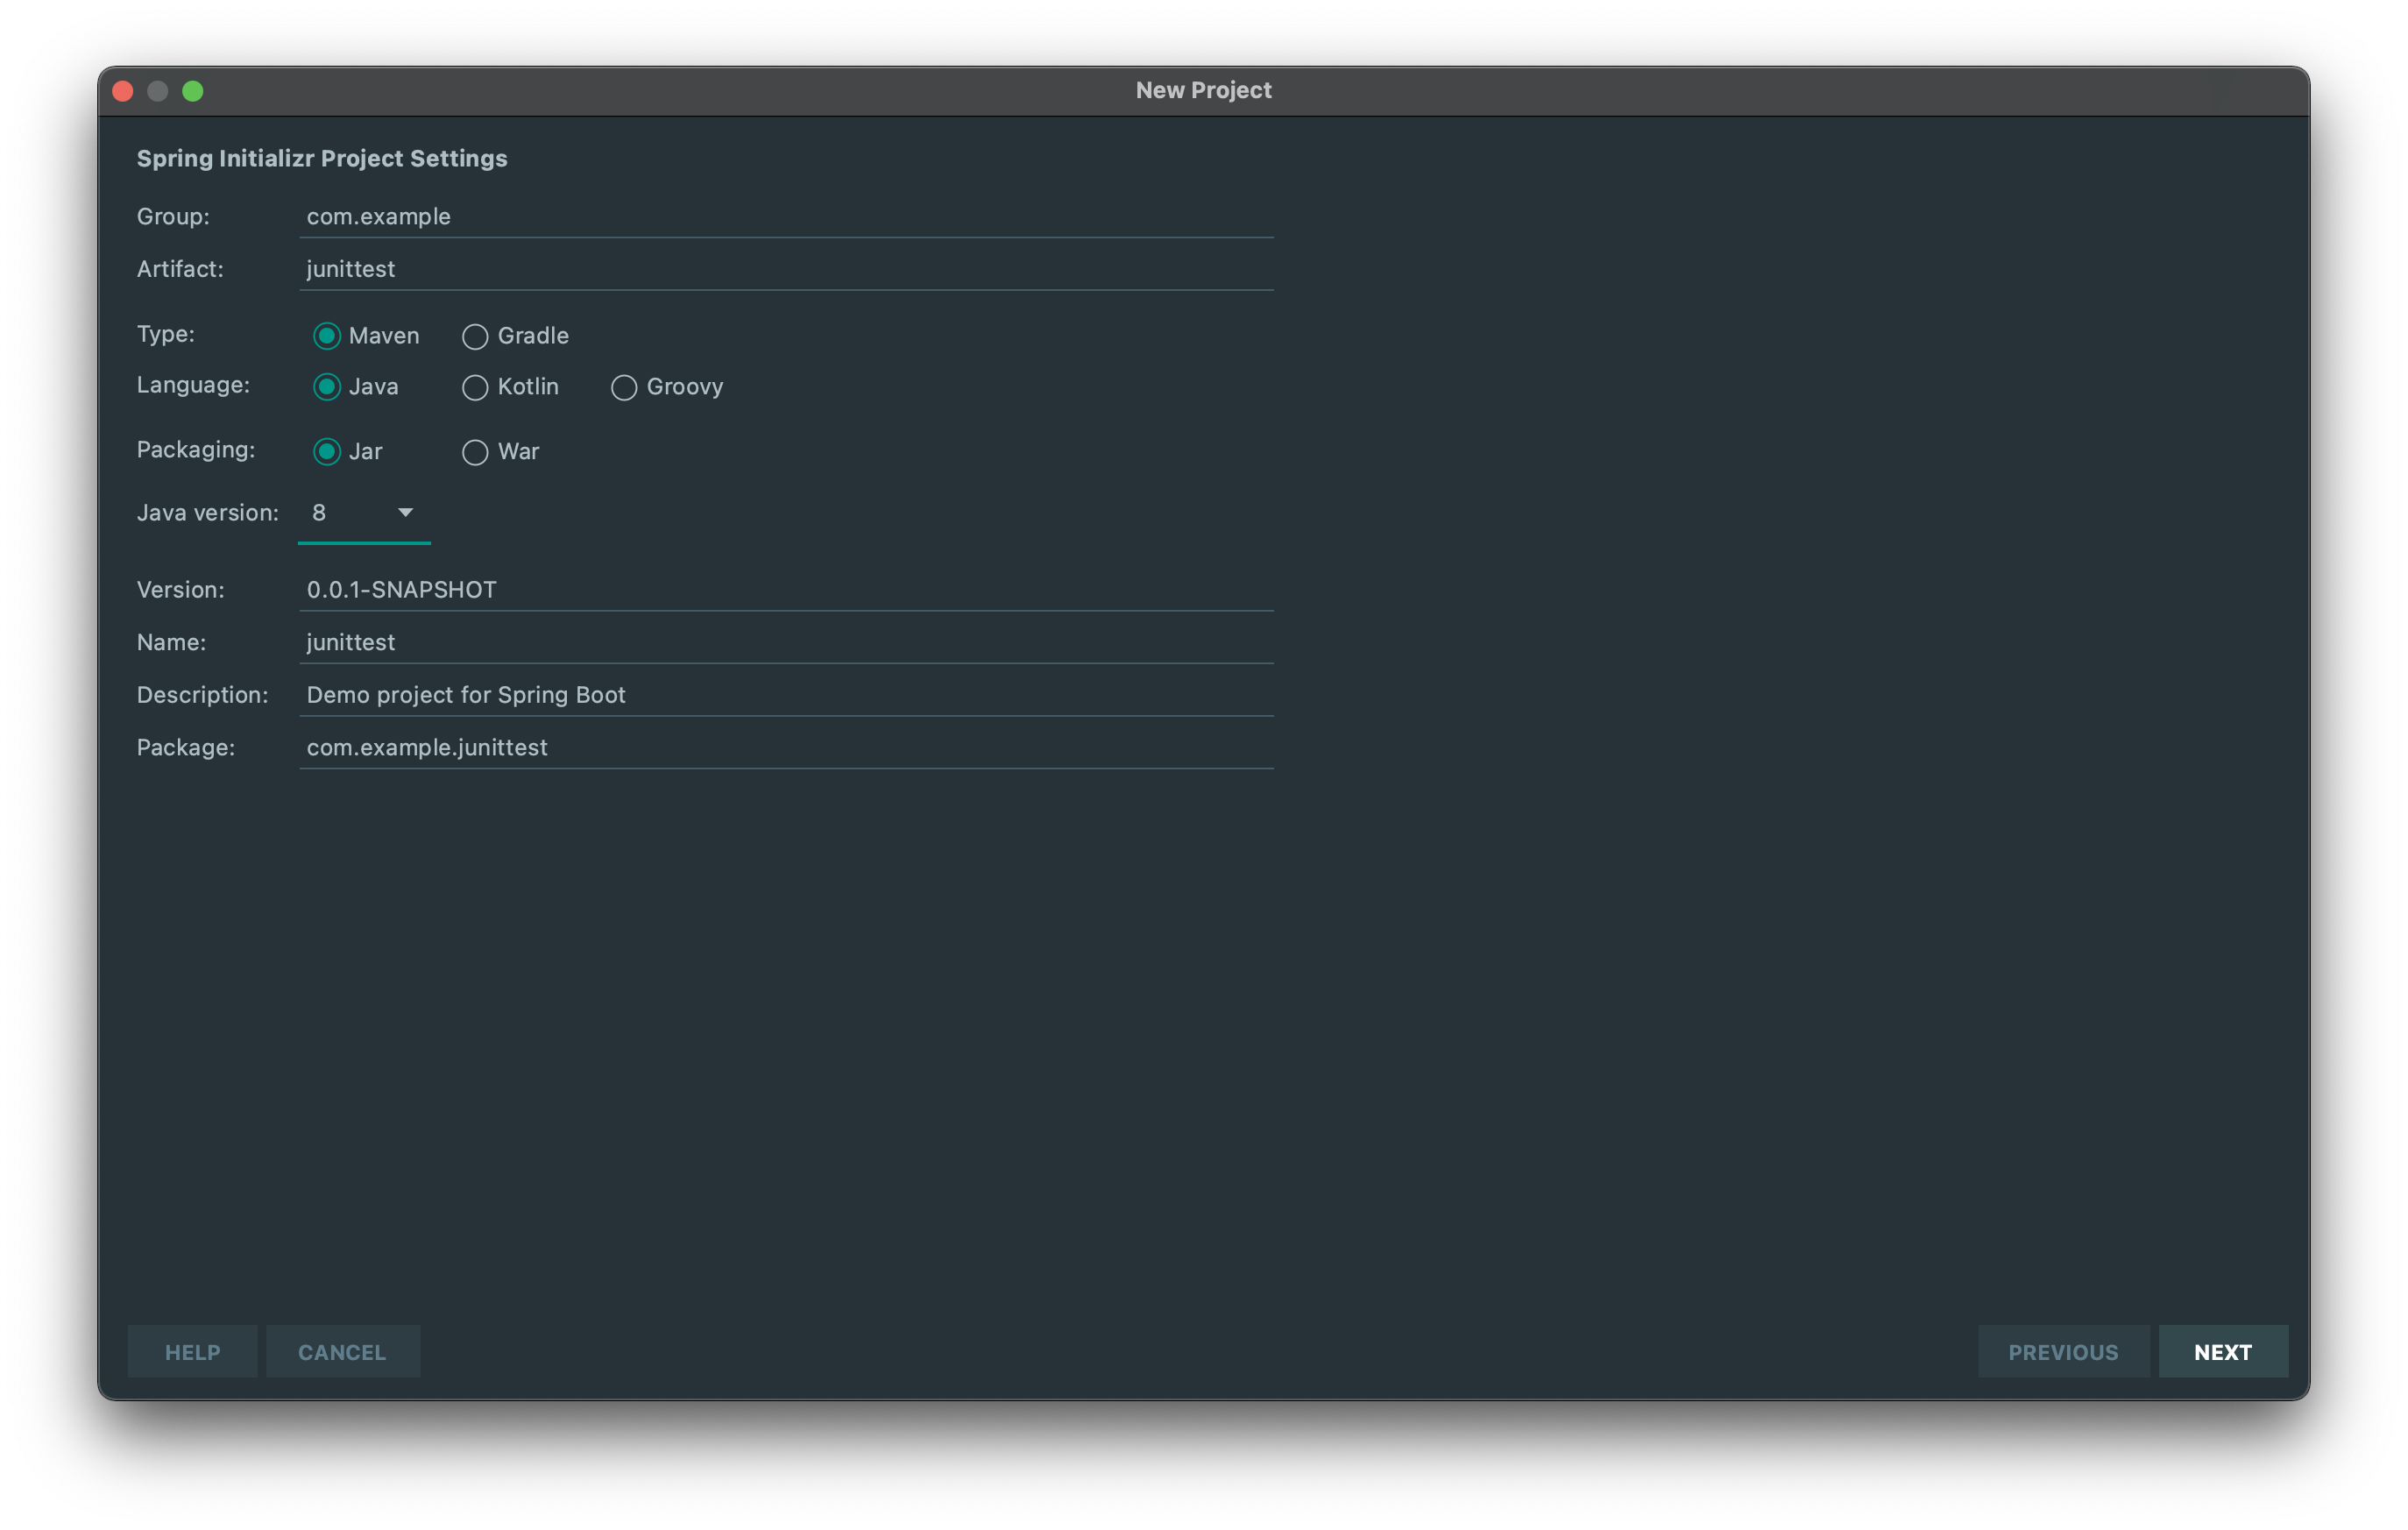Click the Group input field

pyautogui.click(x=785, y=217)
